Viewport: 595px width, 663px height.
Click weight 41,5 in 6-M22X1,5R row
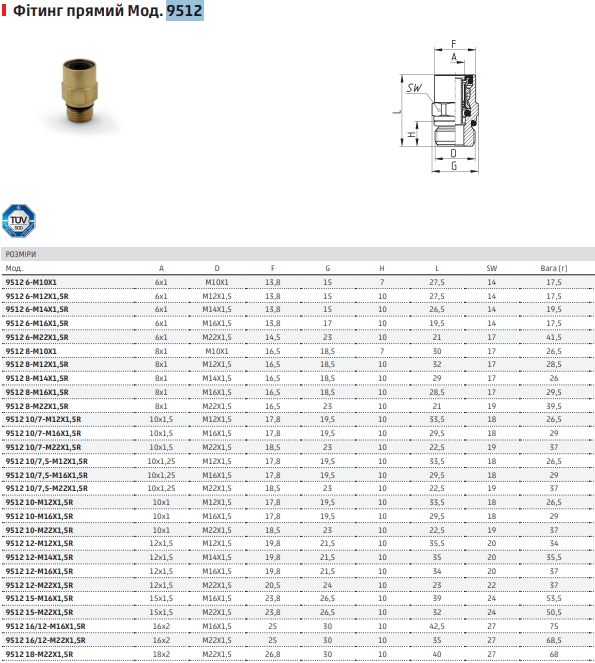click(x=554, y=337)
